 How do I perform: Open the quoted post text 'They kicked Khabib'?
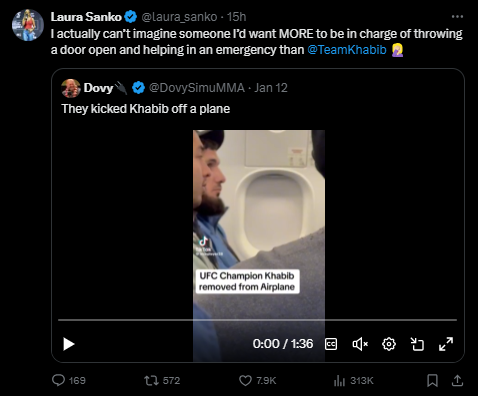pos(146,109)
